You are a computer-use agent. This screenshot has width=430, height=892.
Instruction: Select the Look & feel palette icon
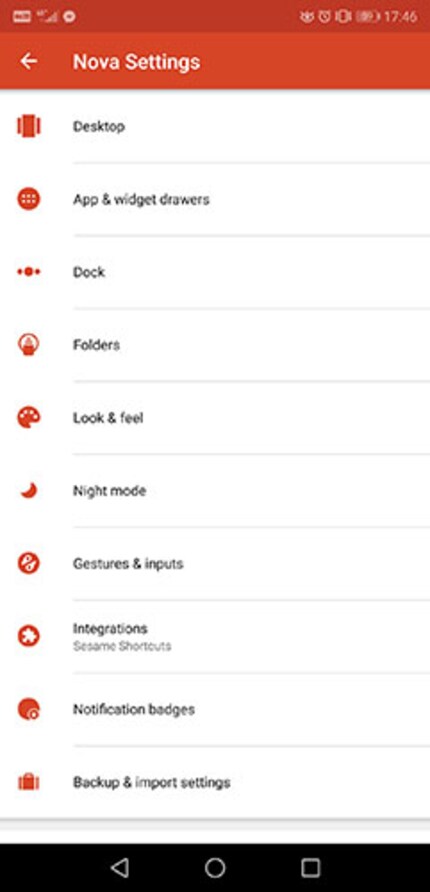pos(28,418)
